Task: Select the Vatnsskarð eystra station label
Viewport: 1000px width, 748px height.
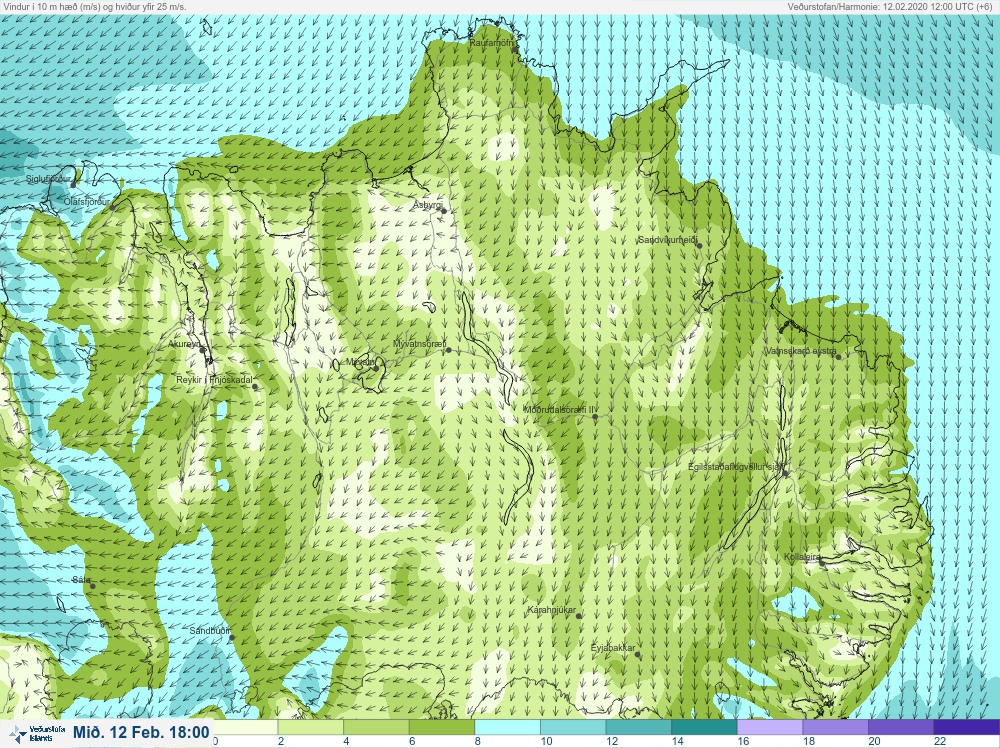Action: coord(801,351)
